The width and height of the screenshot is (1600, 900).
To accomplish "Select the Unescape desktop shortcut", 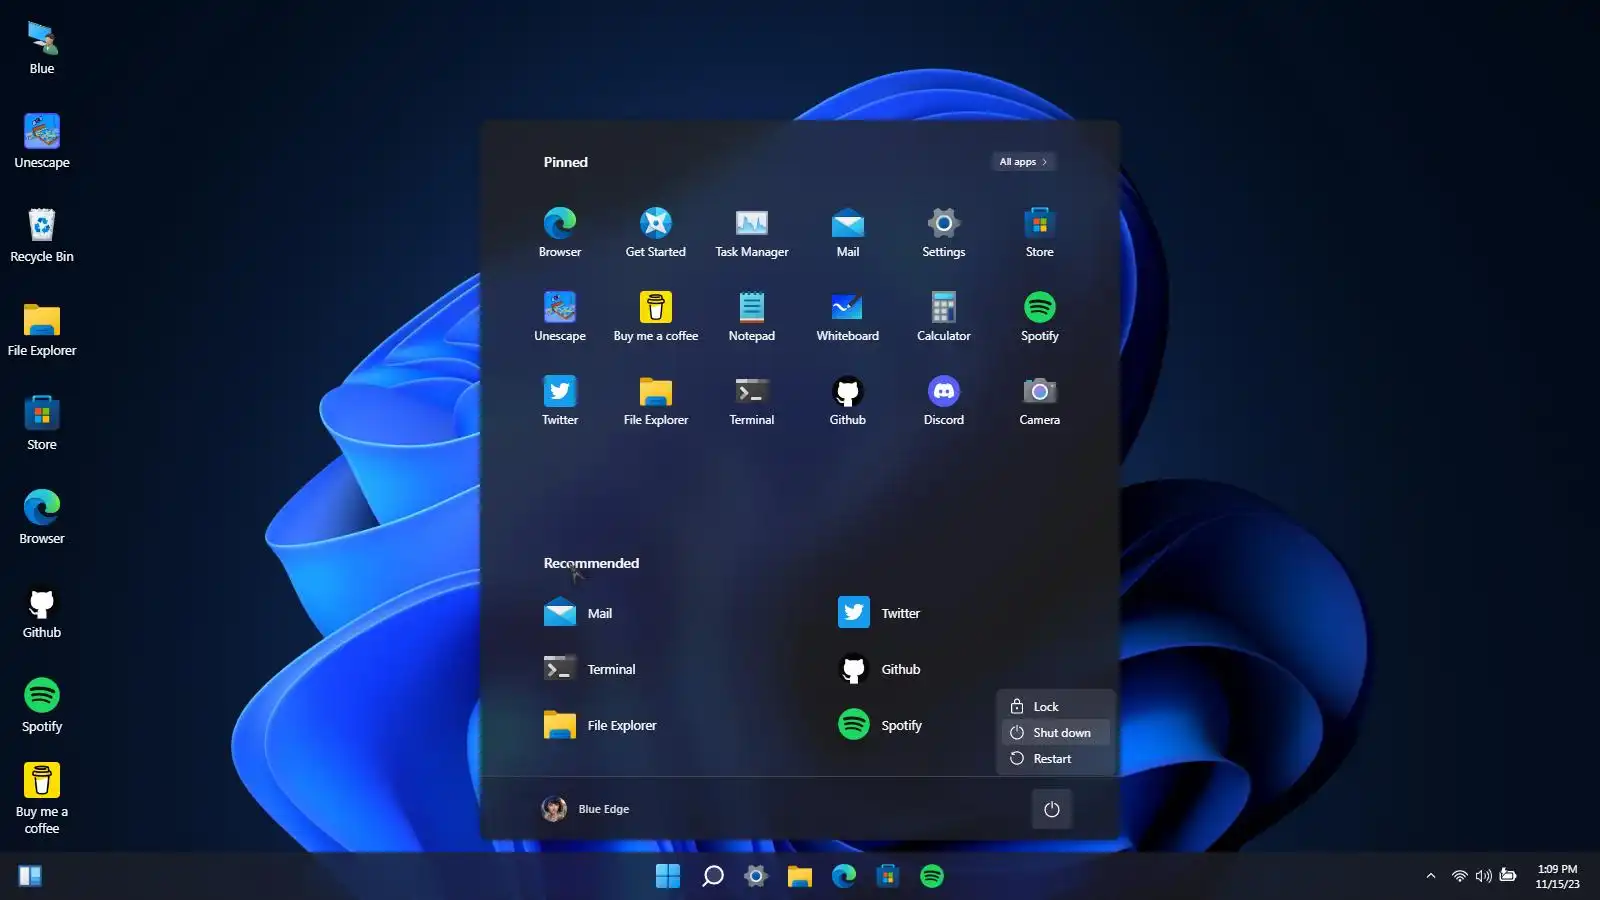I will 42,141.
